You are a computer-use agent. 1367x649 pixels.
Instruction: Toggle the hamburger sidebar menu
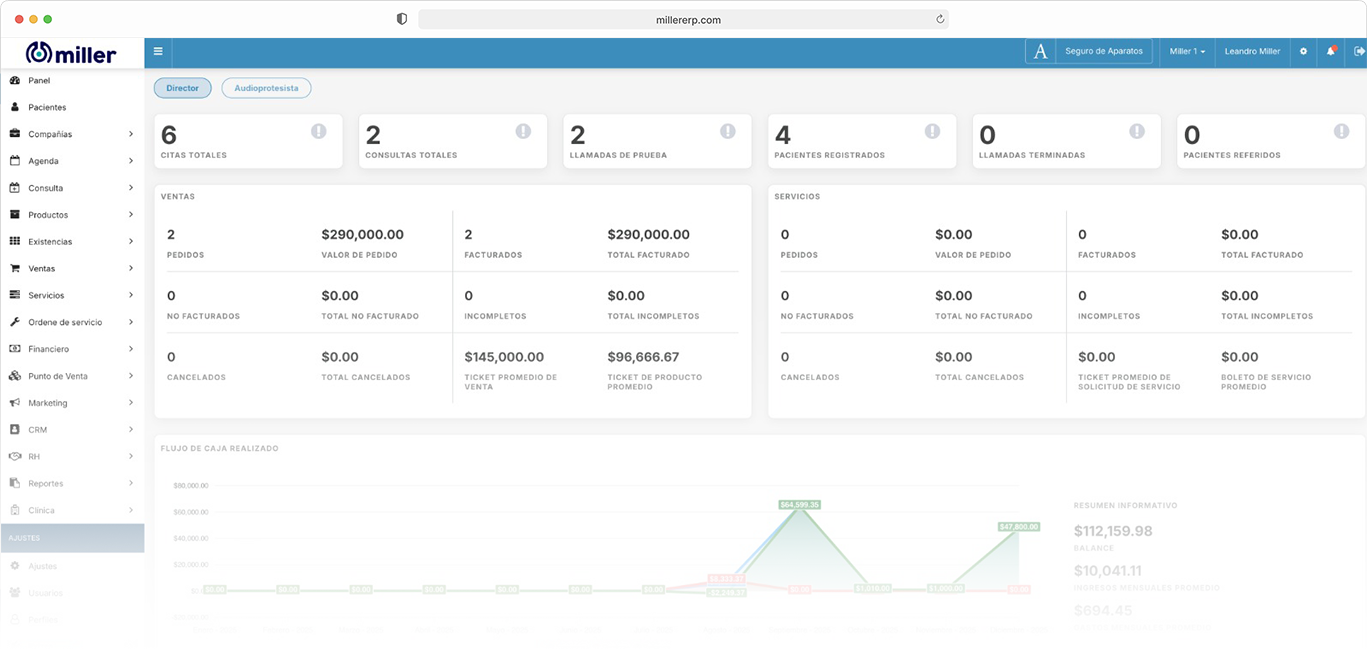pos(158,51)
